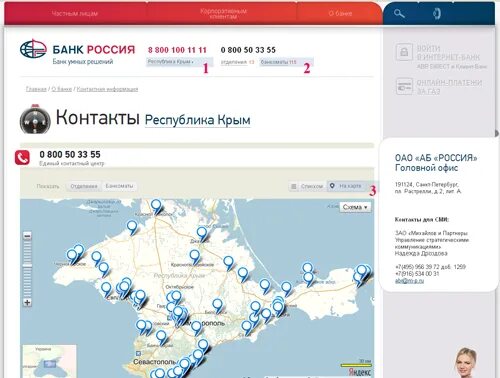
Task: Click the header 0 800 50 33 55 number
Action: coord(248,50)
